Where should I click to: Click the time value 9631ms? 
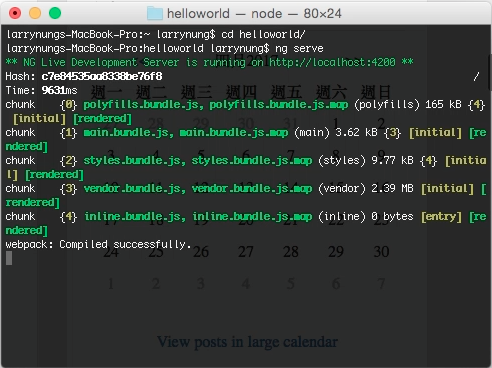(59, 90)
